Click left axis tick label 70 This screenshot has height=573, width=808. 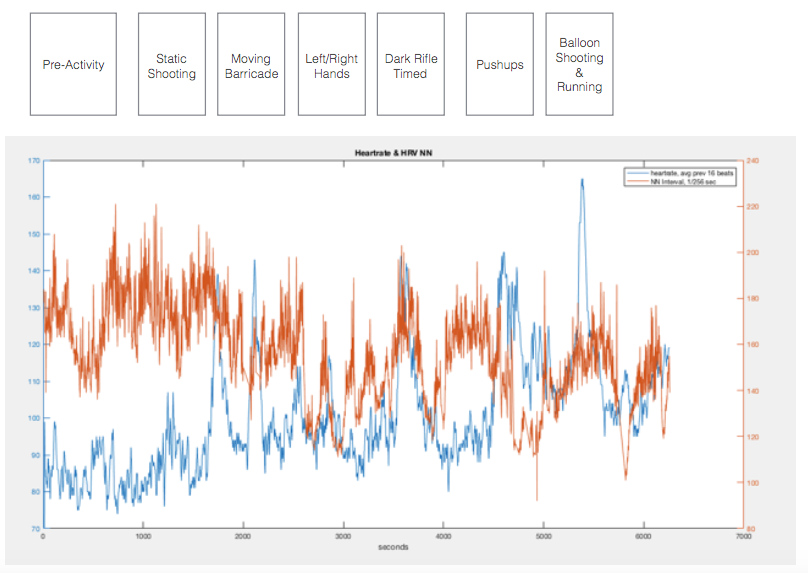point(35,529)
